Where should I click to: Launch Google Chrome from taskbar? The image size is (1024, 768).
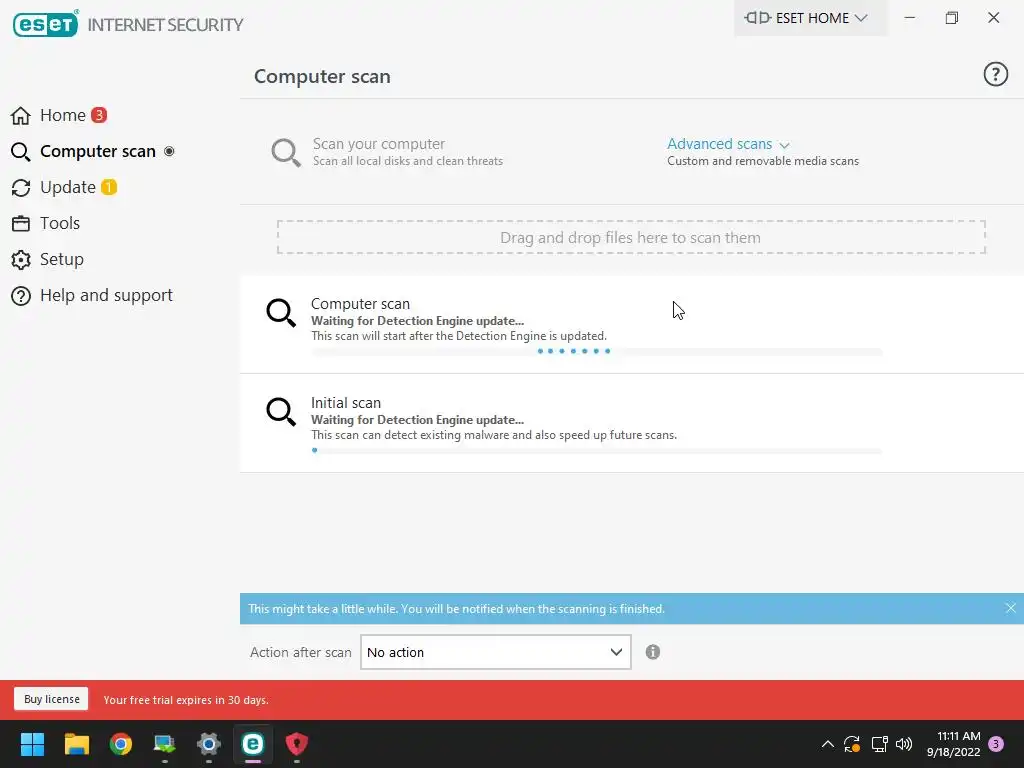120,744
